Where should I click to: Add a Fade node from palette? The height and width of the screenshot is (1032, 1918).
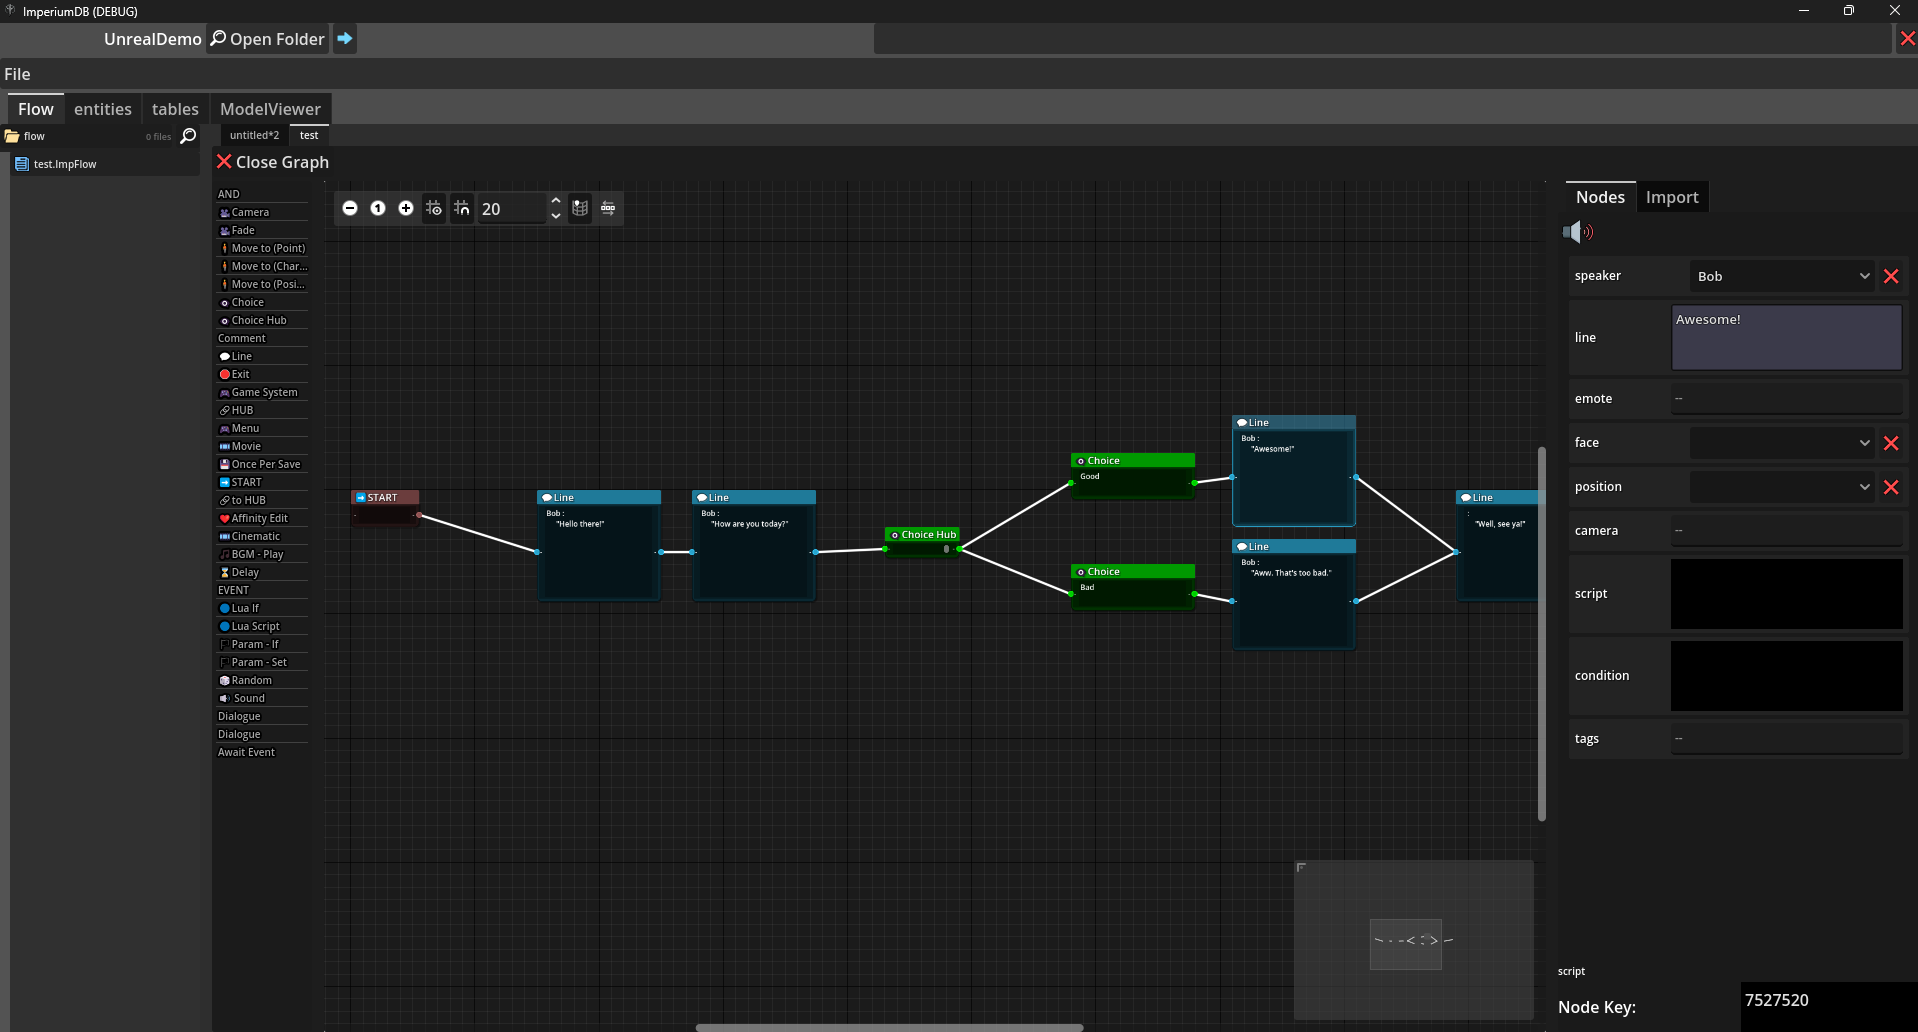[x=262, y=230]
